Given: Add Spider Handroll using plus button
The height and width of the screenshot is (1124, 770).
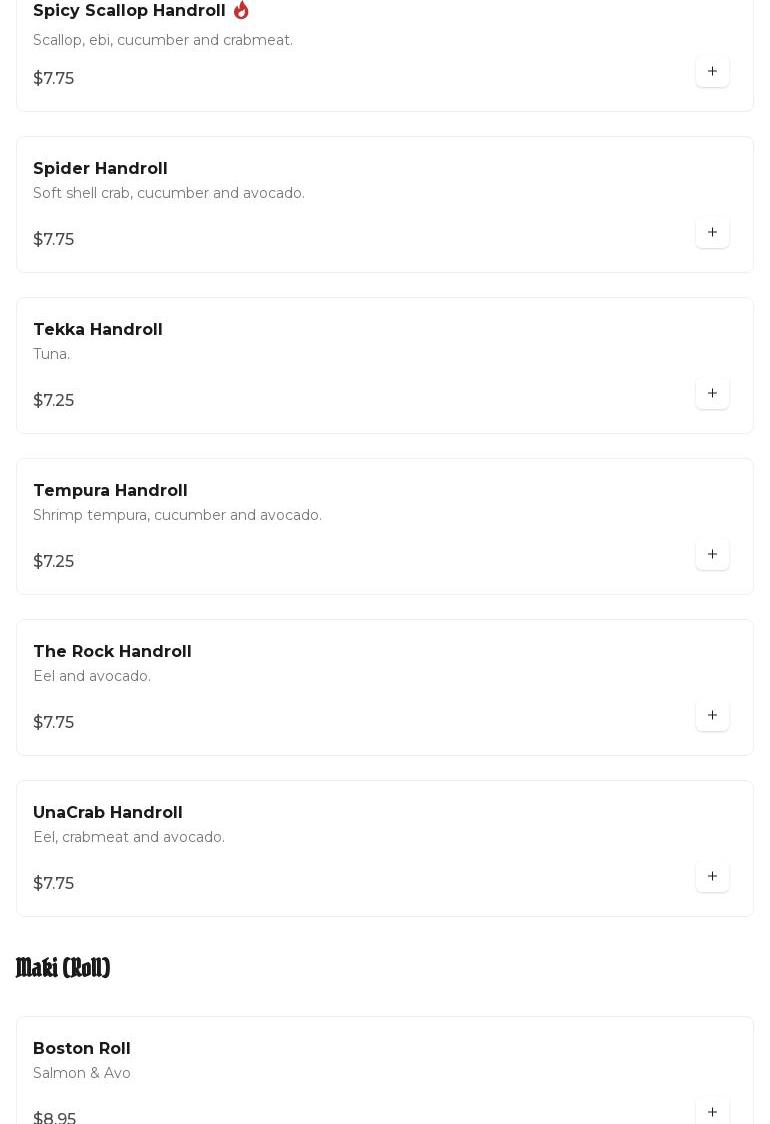Looking at the screenshot, I should 712,233.
